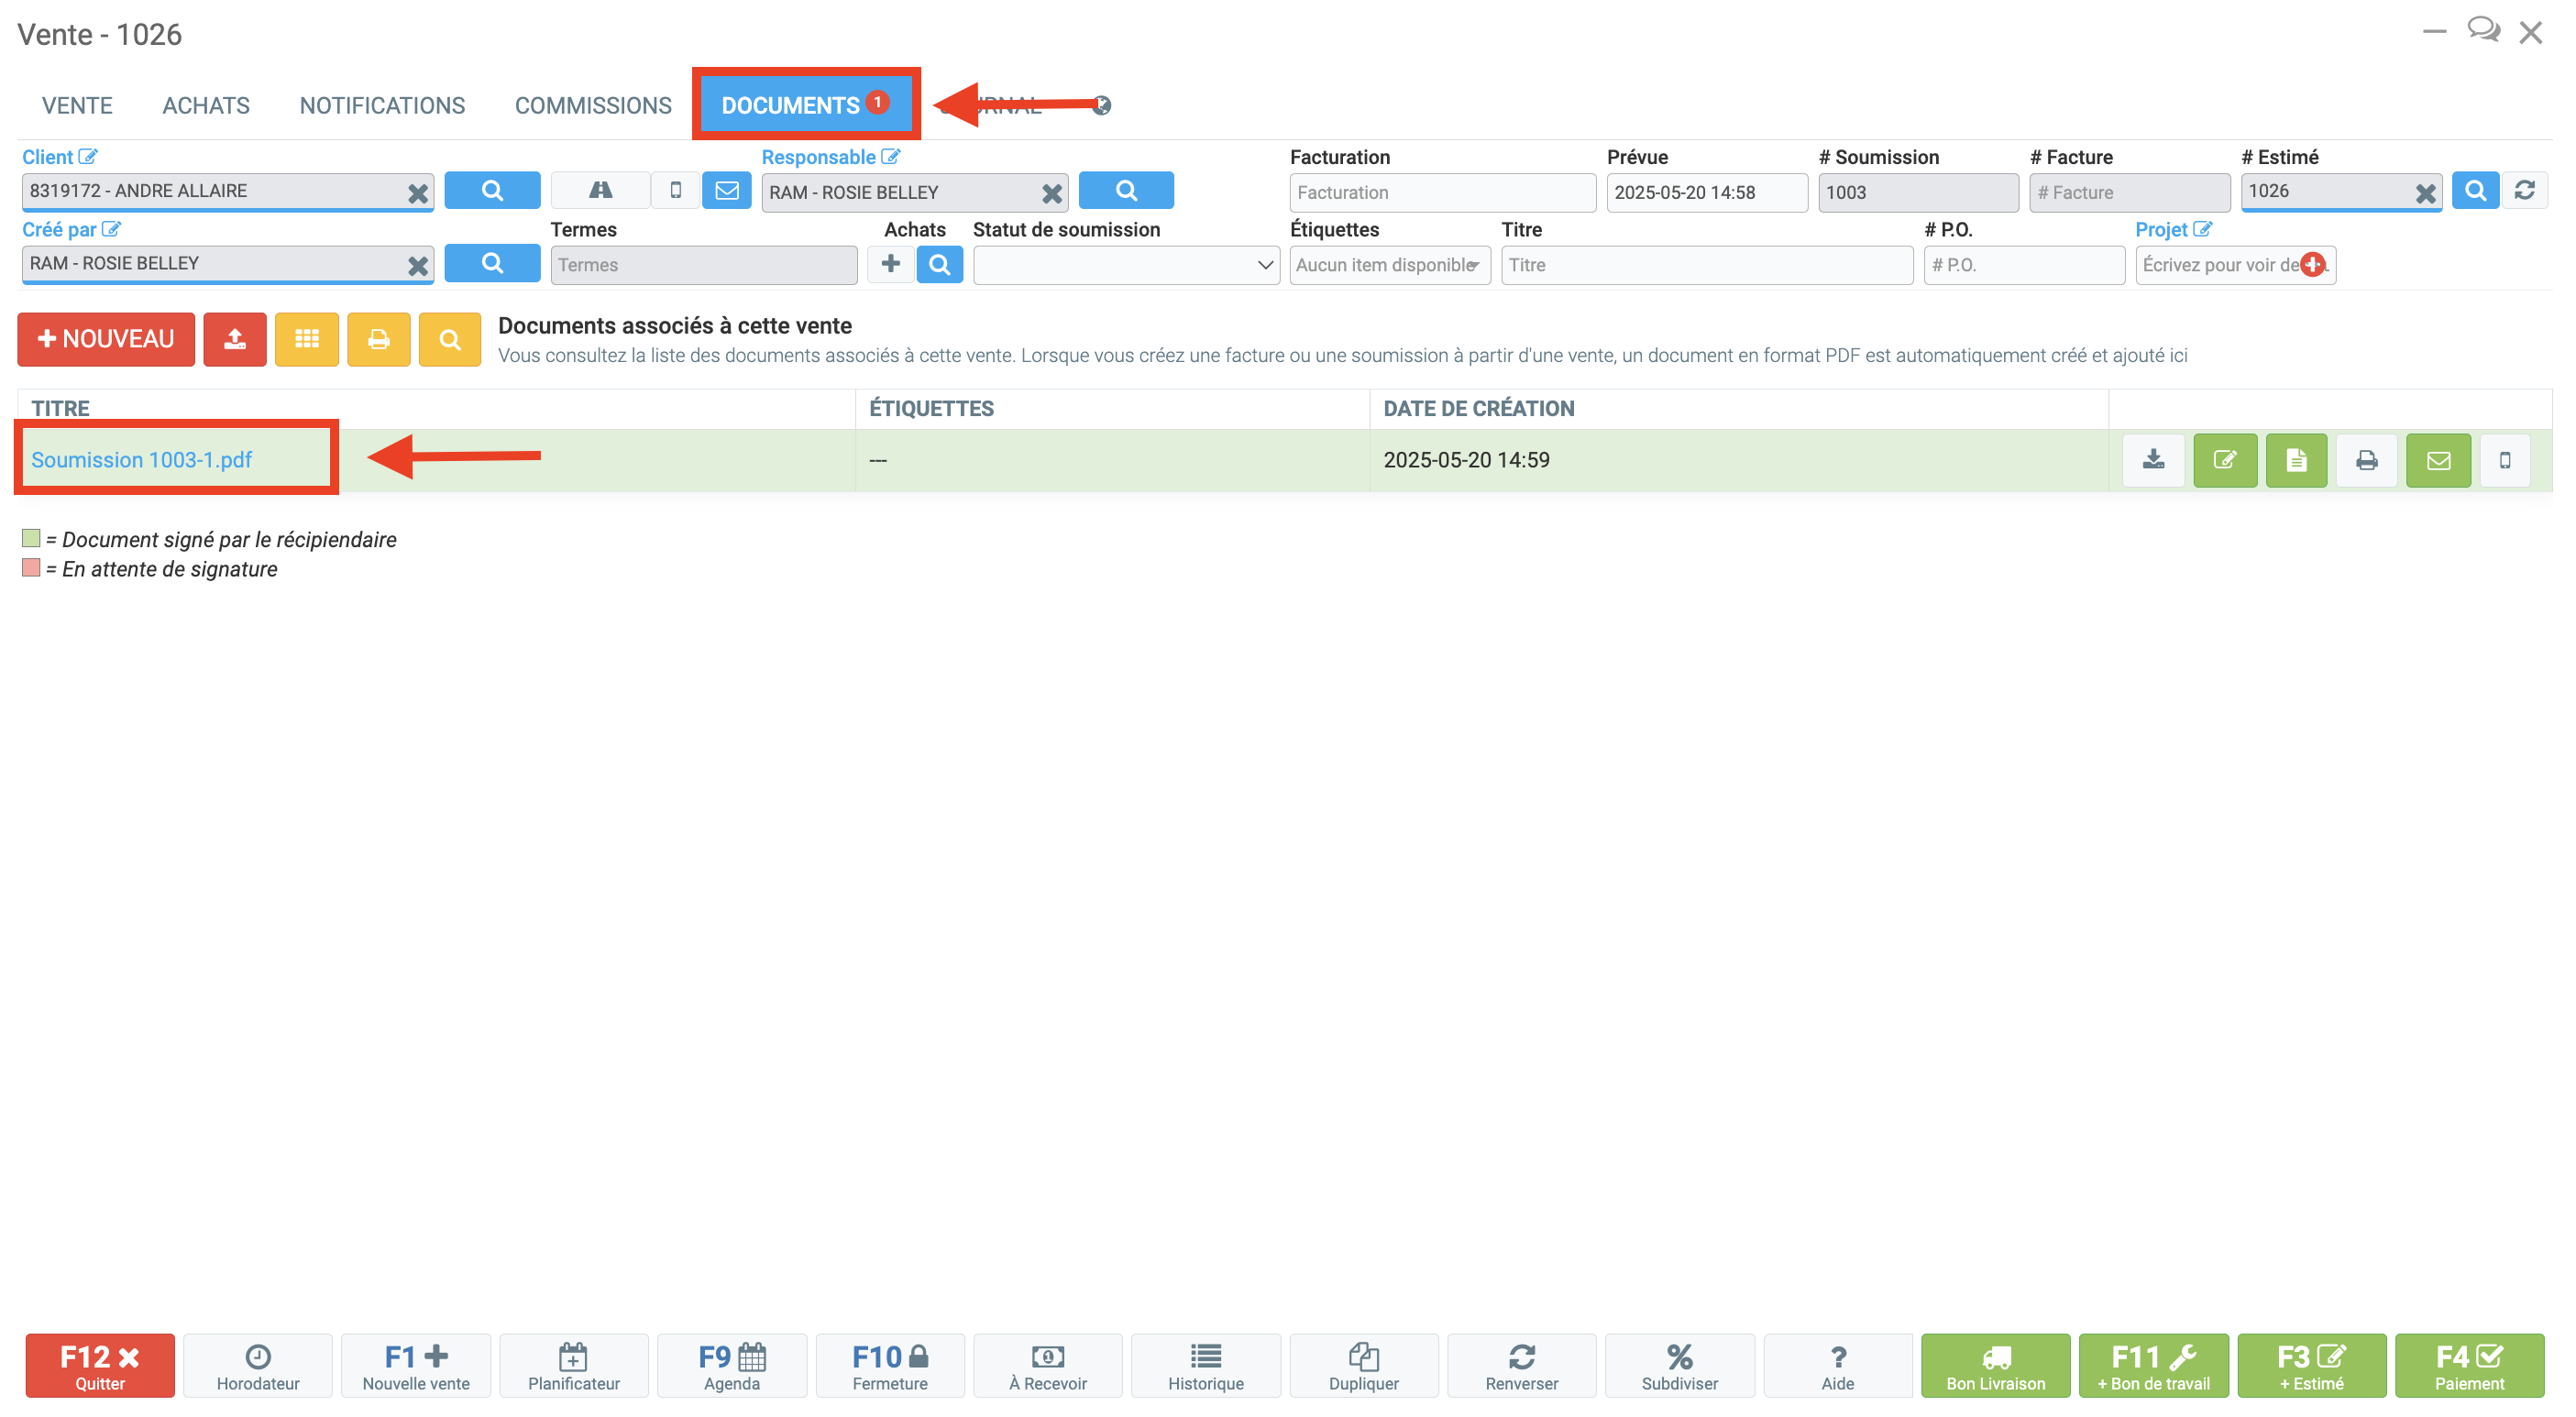The width and height of the screenshot is (2576, 1417).
Task: Expand the Statut de soumission dropdown
Action: click(1125, 265)
